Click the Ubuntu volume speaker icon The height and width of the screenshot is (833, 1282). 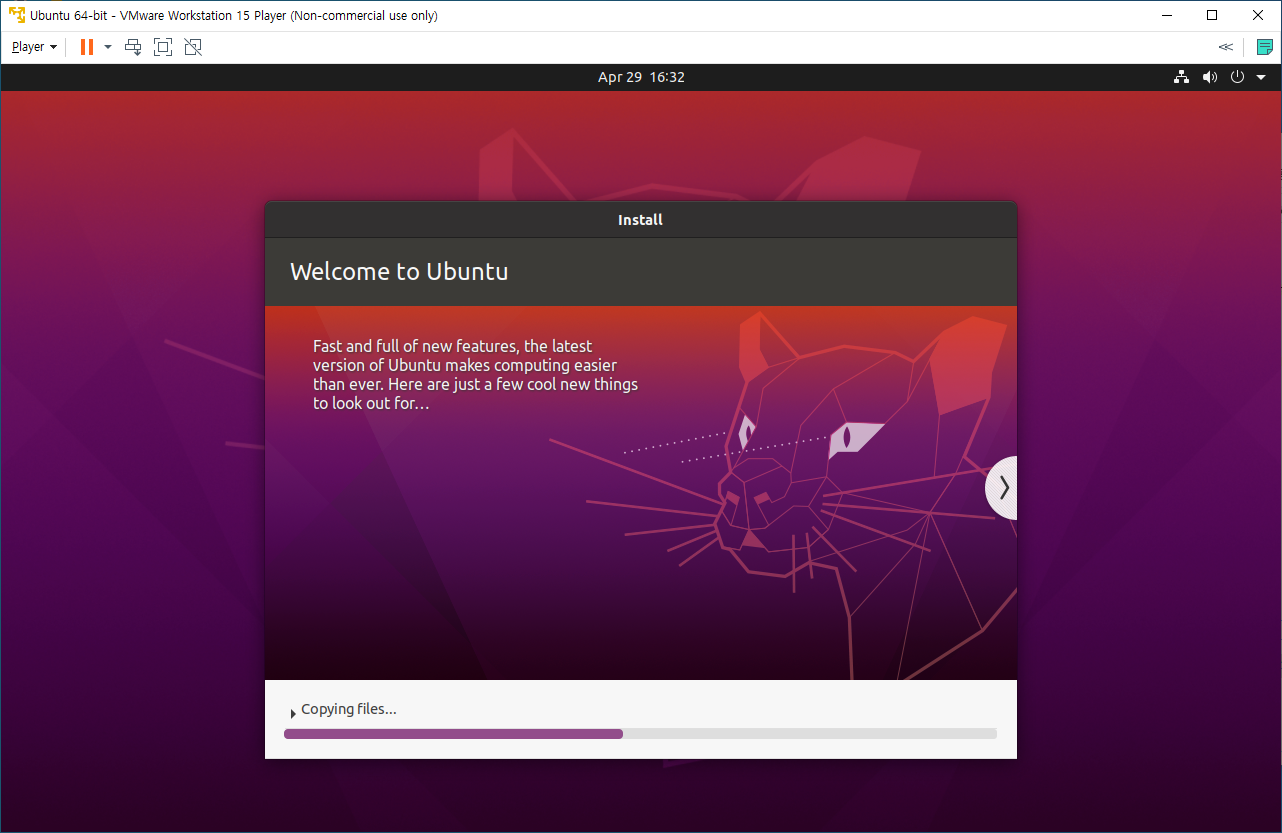(x=1210, y=77)
